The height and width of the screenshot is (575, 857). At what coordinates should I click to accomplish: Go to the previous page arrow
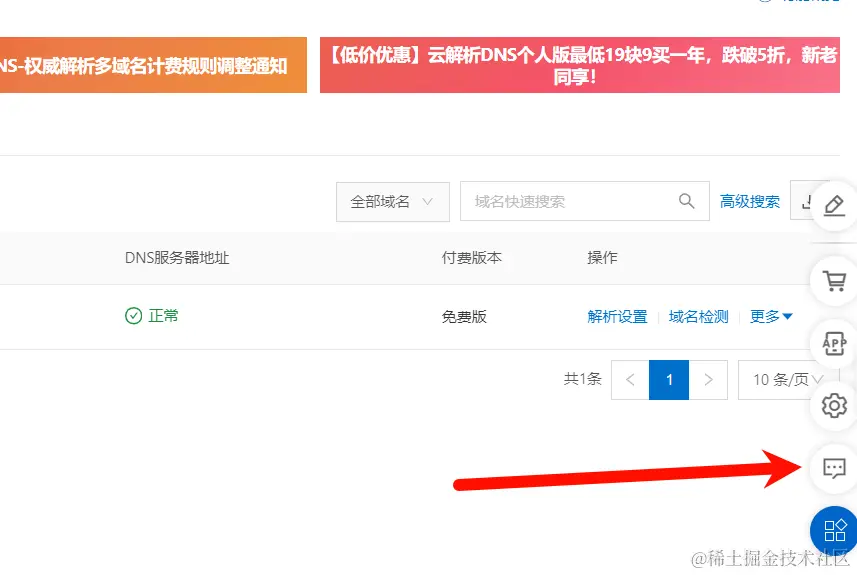coord(630,379)
